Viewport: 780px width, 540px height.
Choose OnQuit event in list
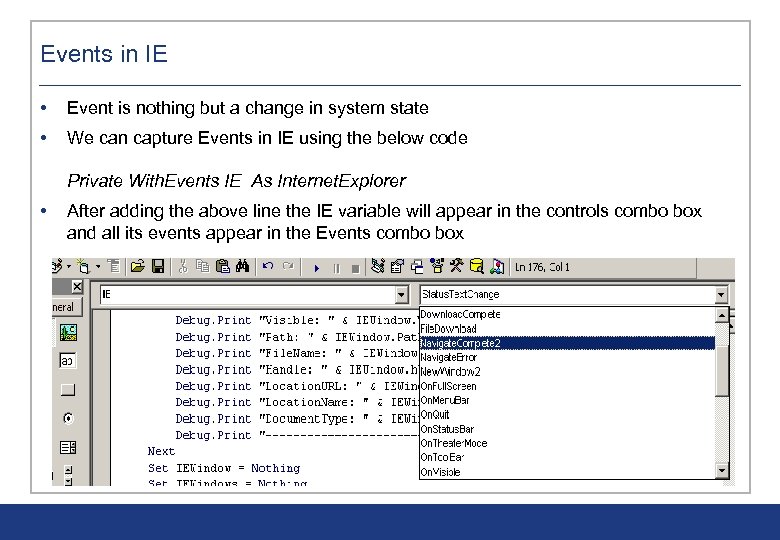567,415
